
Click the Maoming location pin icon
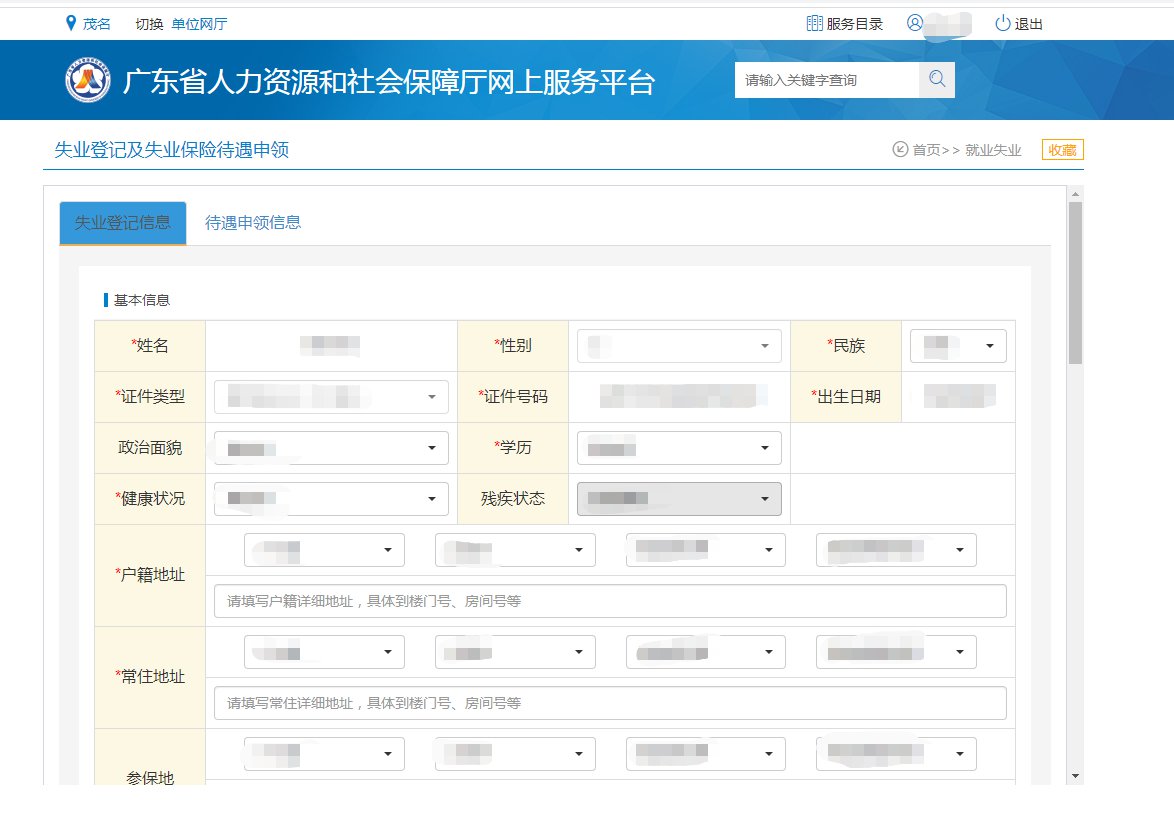click(70, 23)
